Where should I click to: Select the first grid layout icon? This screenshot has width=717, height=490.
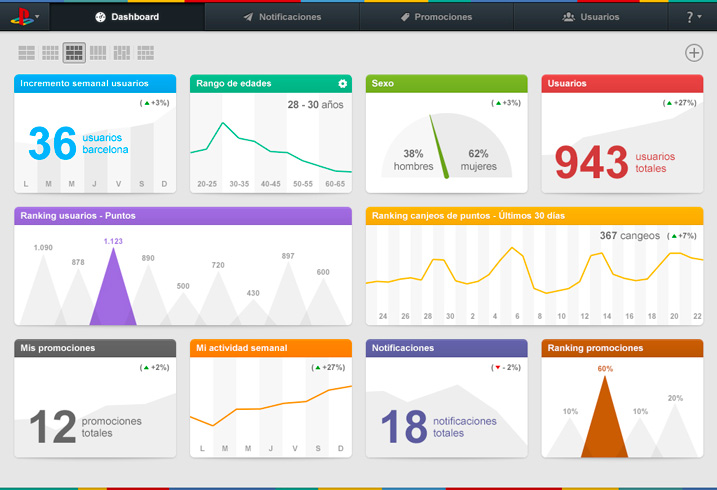tap(26, 53)
